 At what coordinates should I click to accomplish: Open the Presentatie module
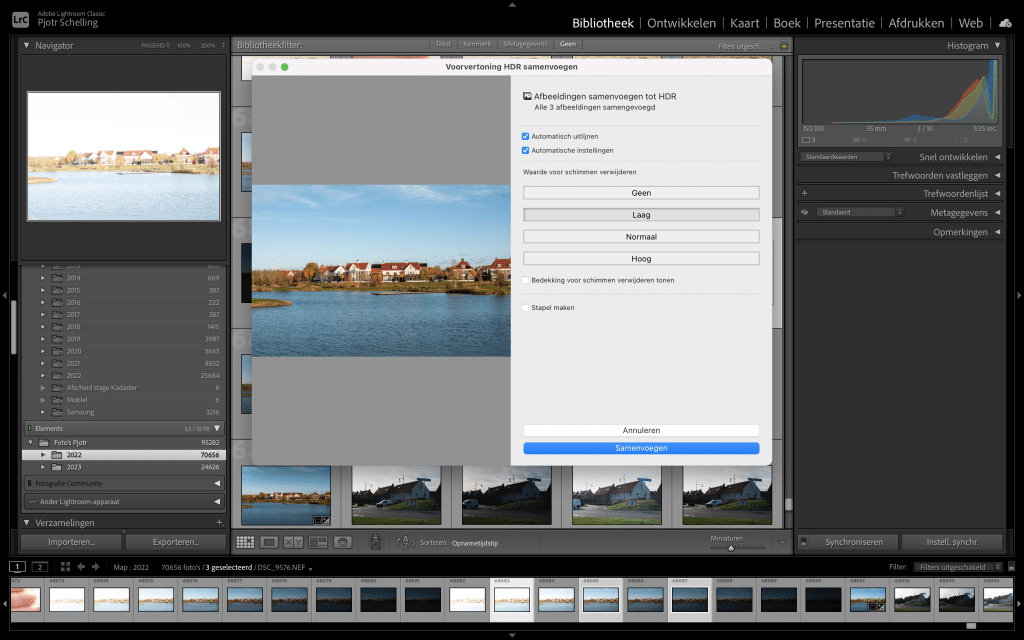[x=844, y=24]
